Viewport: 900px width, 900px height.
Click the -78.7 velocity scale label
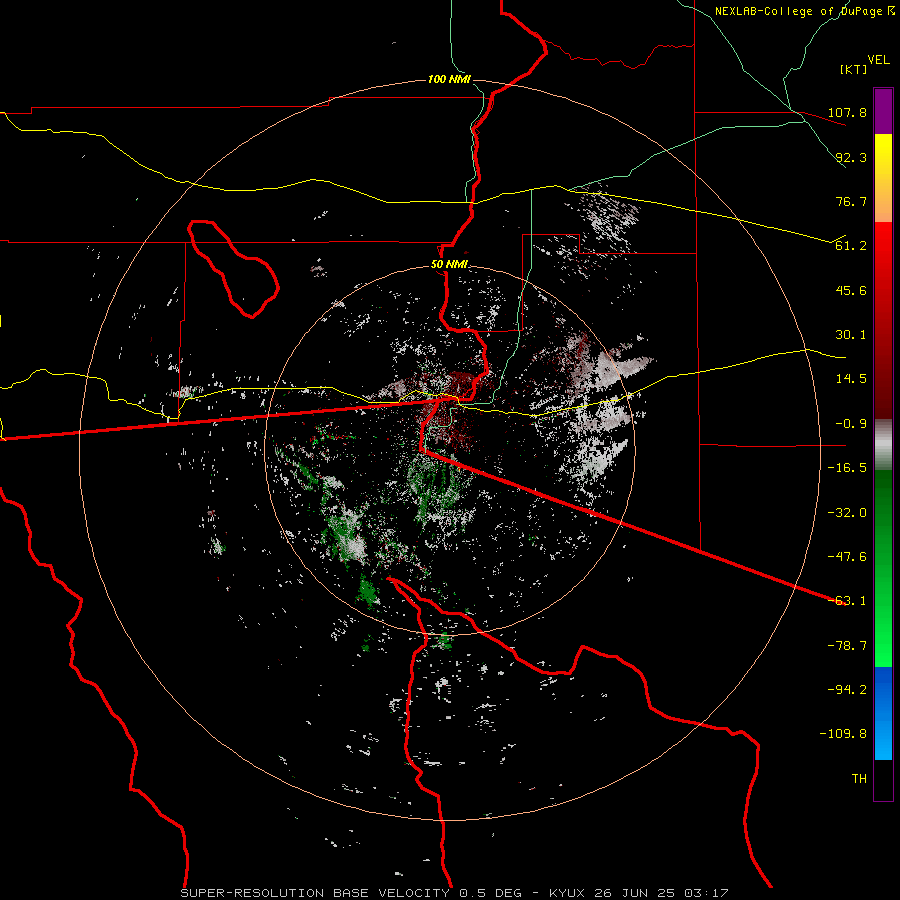[847, 646]
